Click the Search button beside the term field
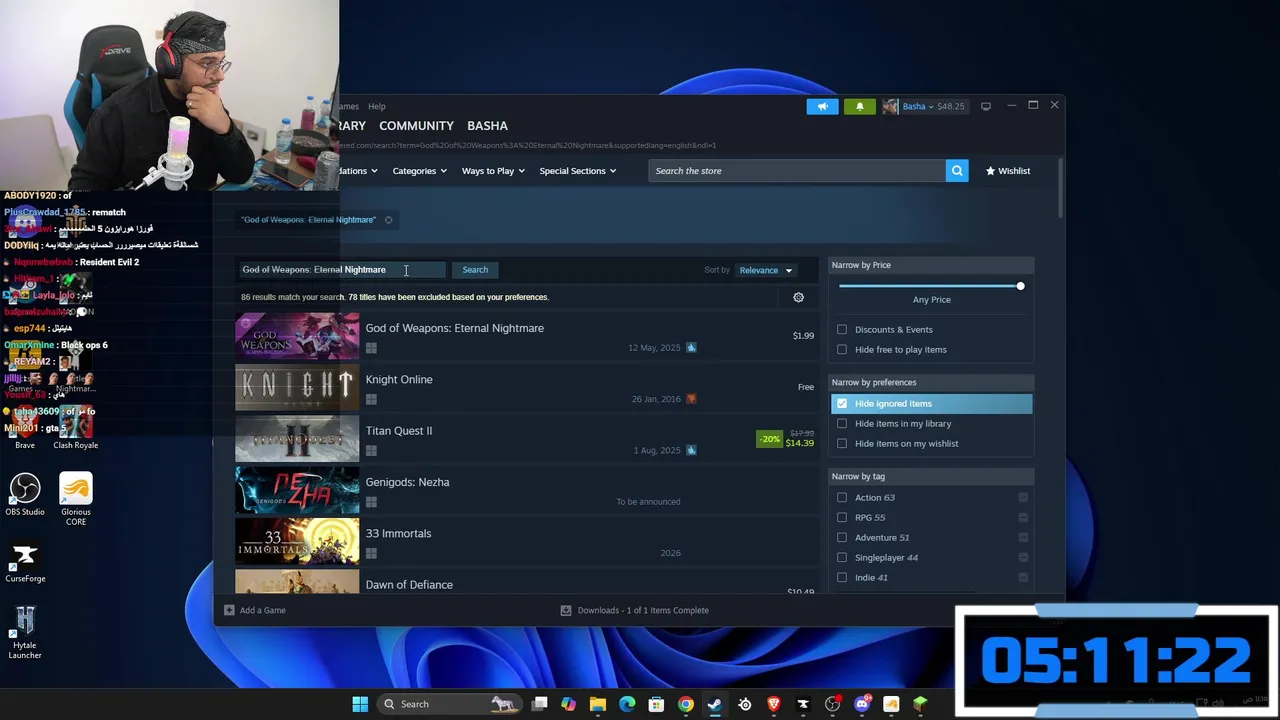This screenshot has height=720, width=1280. click(x=475, y=270)
